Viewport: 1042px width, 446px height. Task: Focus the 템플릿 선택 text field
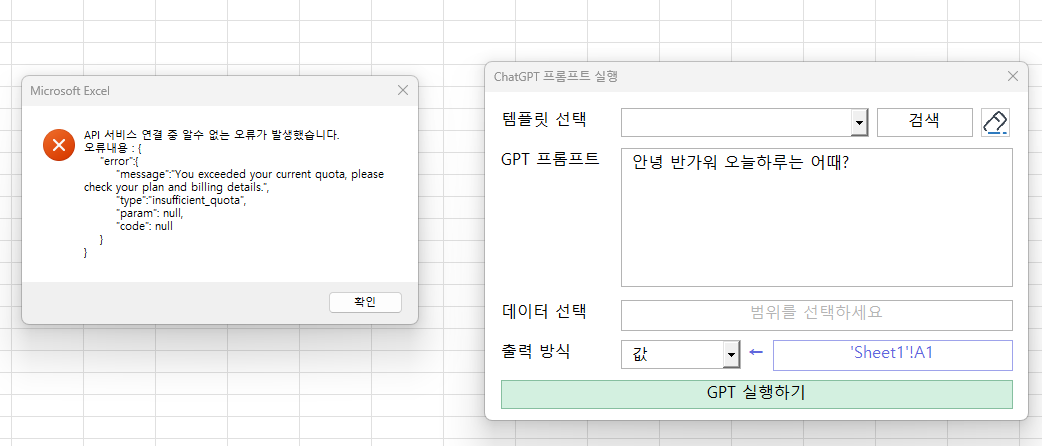click(735, 122)
